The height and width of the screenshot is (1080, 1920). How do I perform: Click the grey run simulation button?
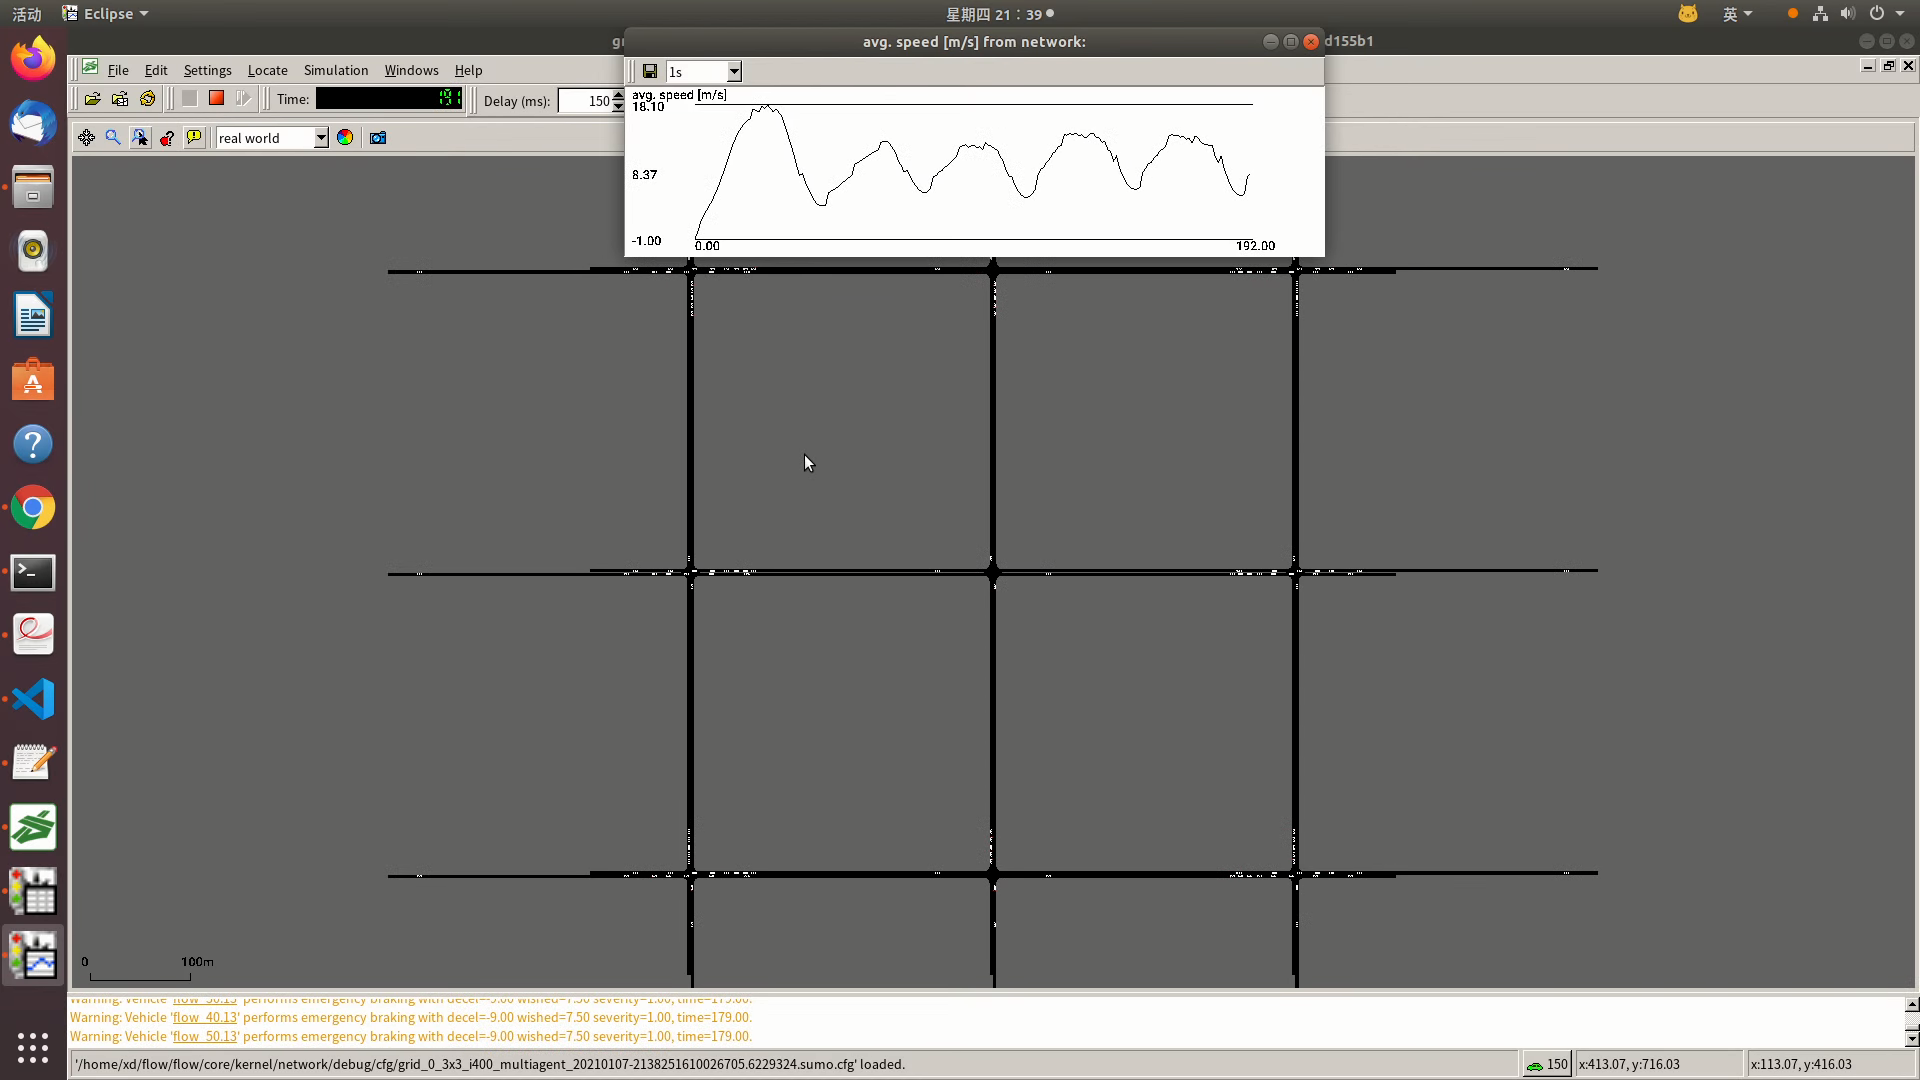[189, 99]
